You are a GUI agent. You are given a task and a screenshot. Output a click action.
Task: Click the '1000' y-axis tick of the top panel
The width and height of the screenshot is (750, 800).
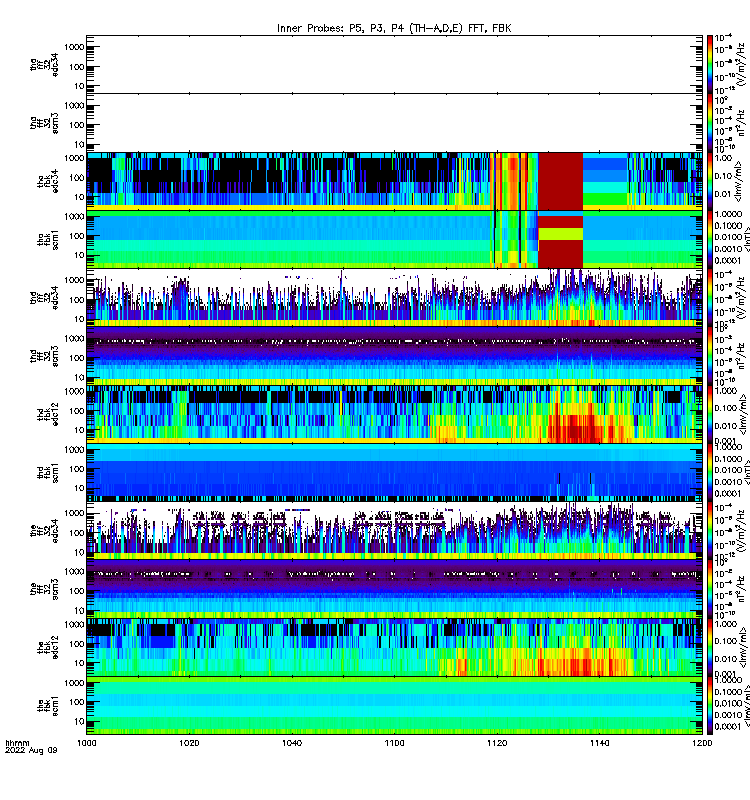click(74, 47)
